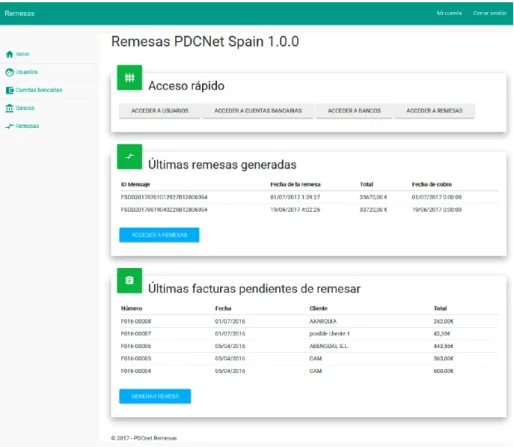514x447 pixels.
Task: Open Bancos section in the sidebar
Action: tap(25, 108)
